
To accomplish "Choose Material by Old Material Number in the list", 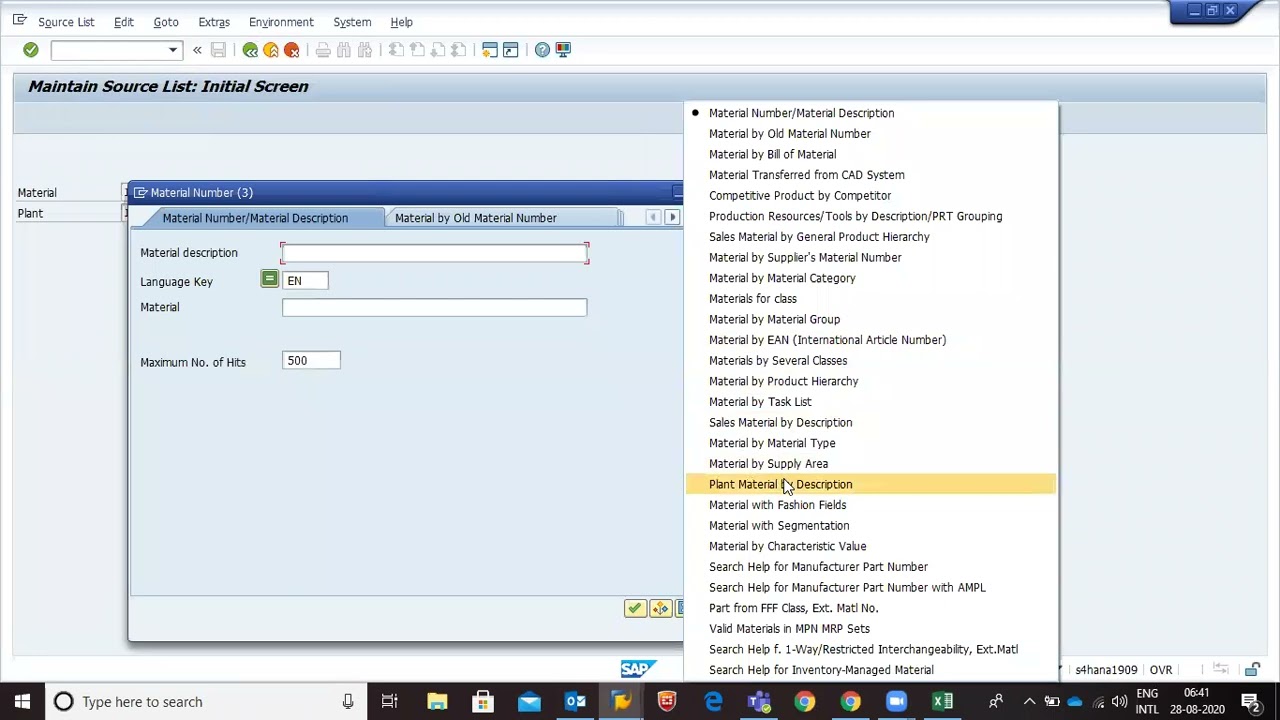I will click(790, 134).
